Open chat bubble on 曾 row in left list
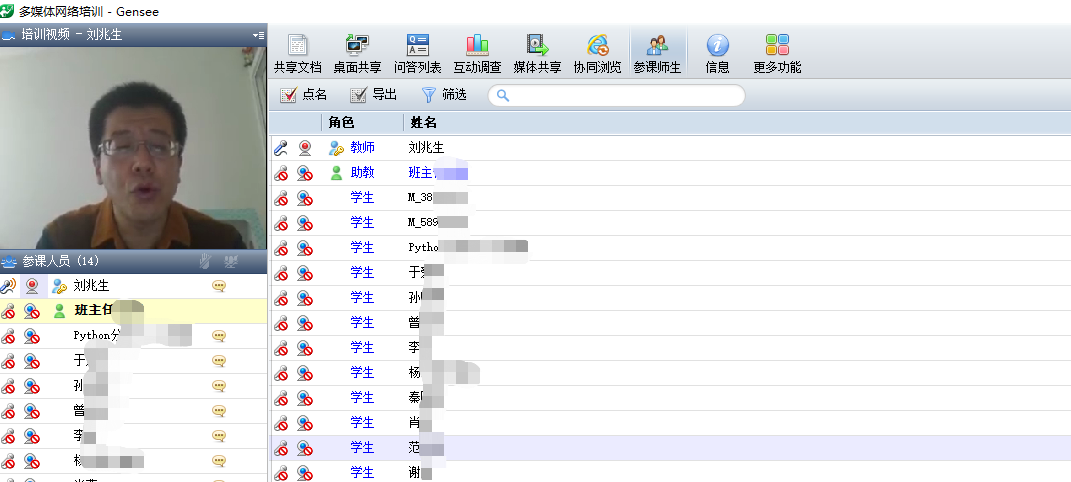This screenshot has width=1071, height=482. pos(219,411)
